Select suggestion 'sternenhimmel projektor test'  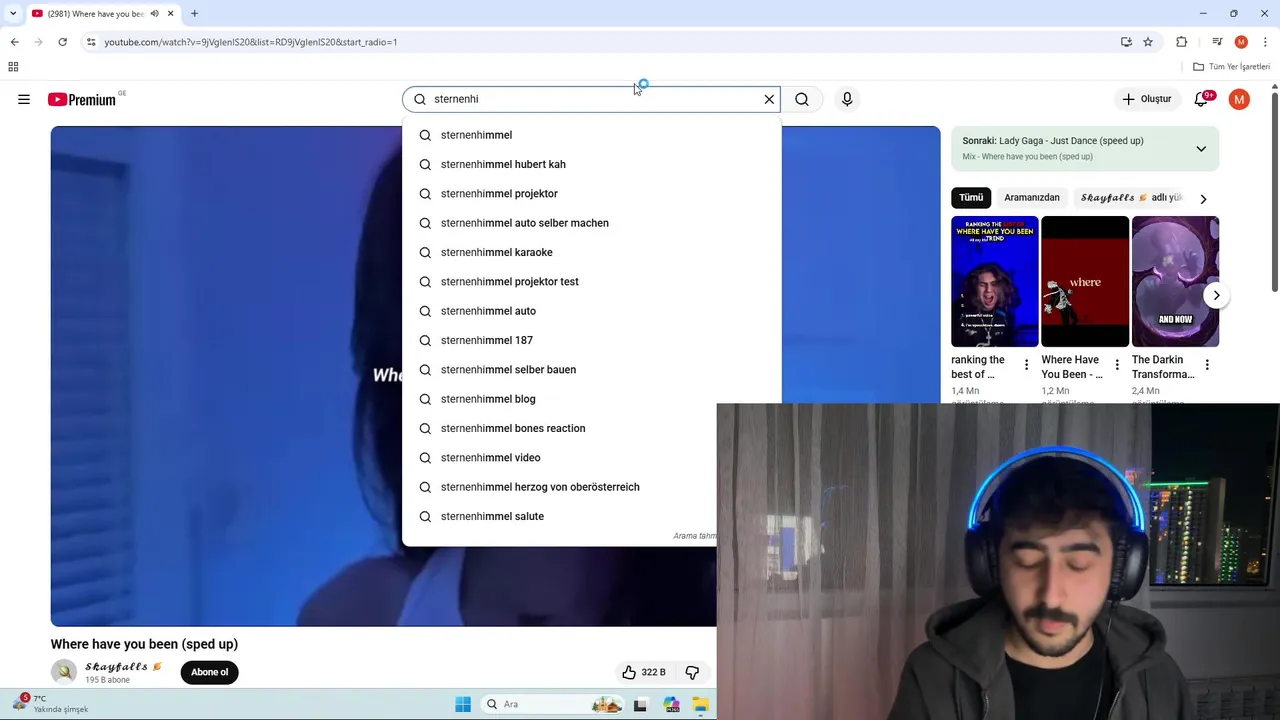click(591, 282)
